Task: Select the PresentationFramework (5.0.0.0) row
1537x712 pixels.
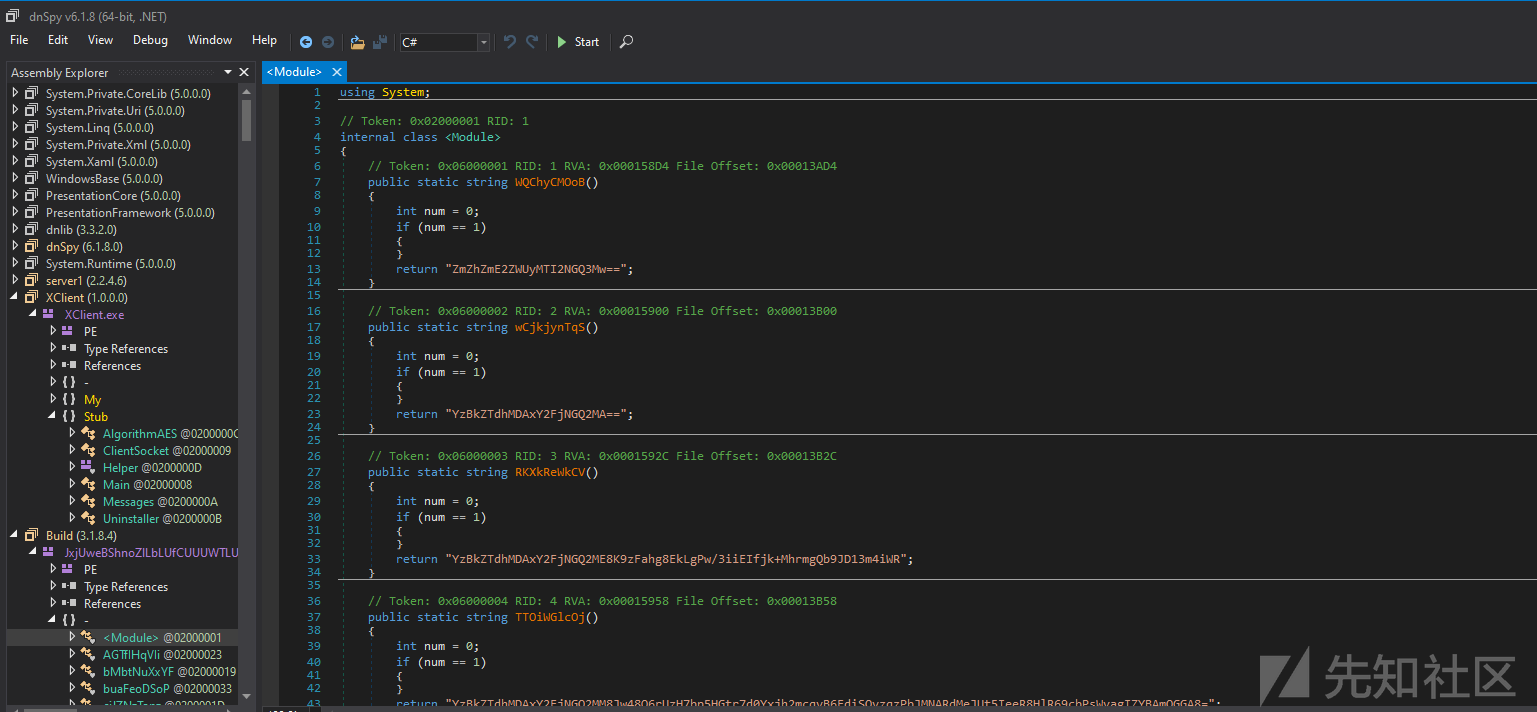Action: (x=123, y=213)
